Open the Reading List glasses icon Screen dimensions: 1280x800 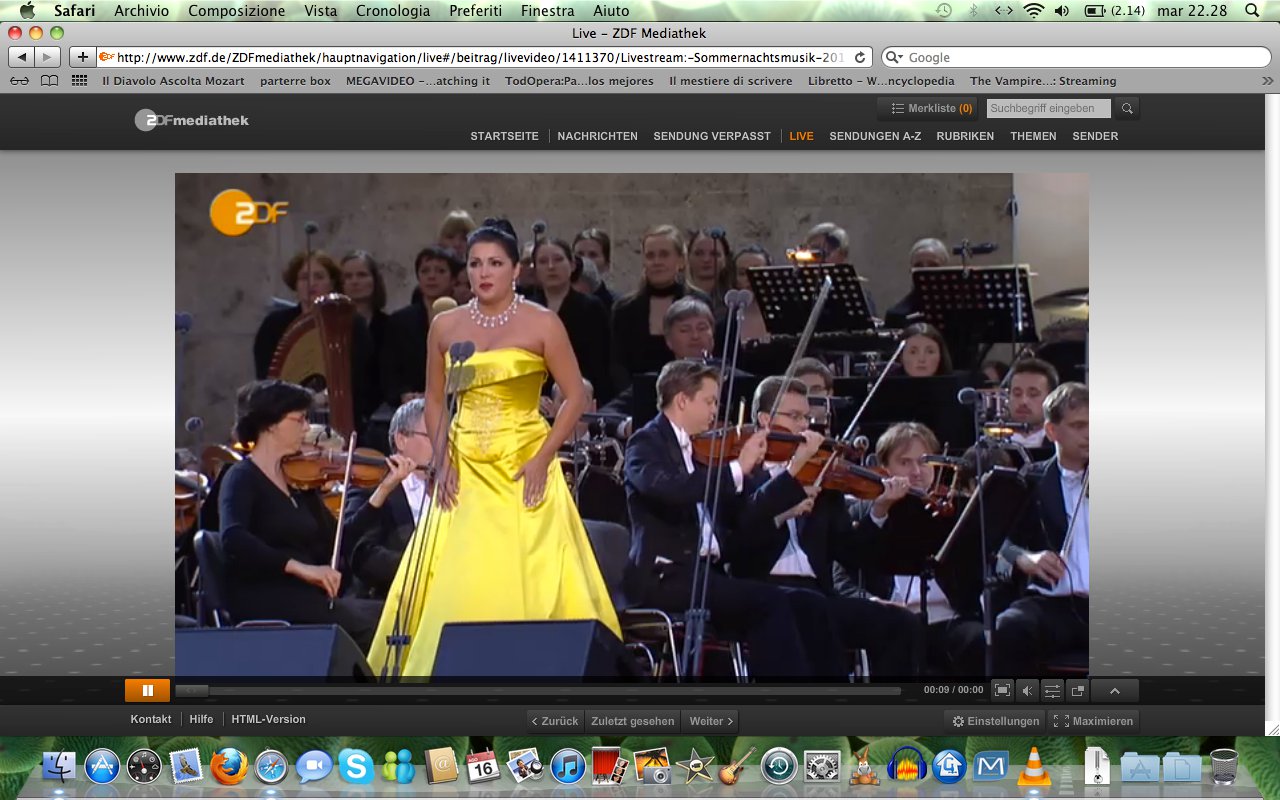pyautogui.click(x=19, y=81)
